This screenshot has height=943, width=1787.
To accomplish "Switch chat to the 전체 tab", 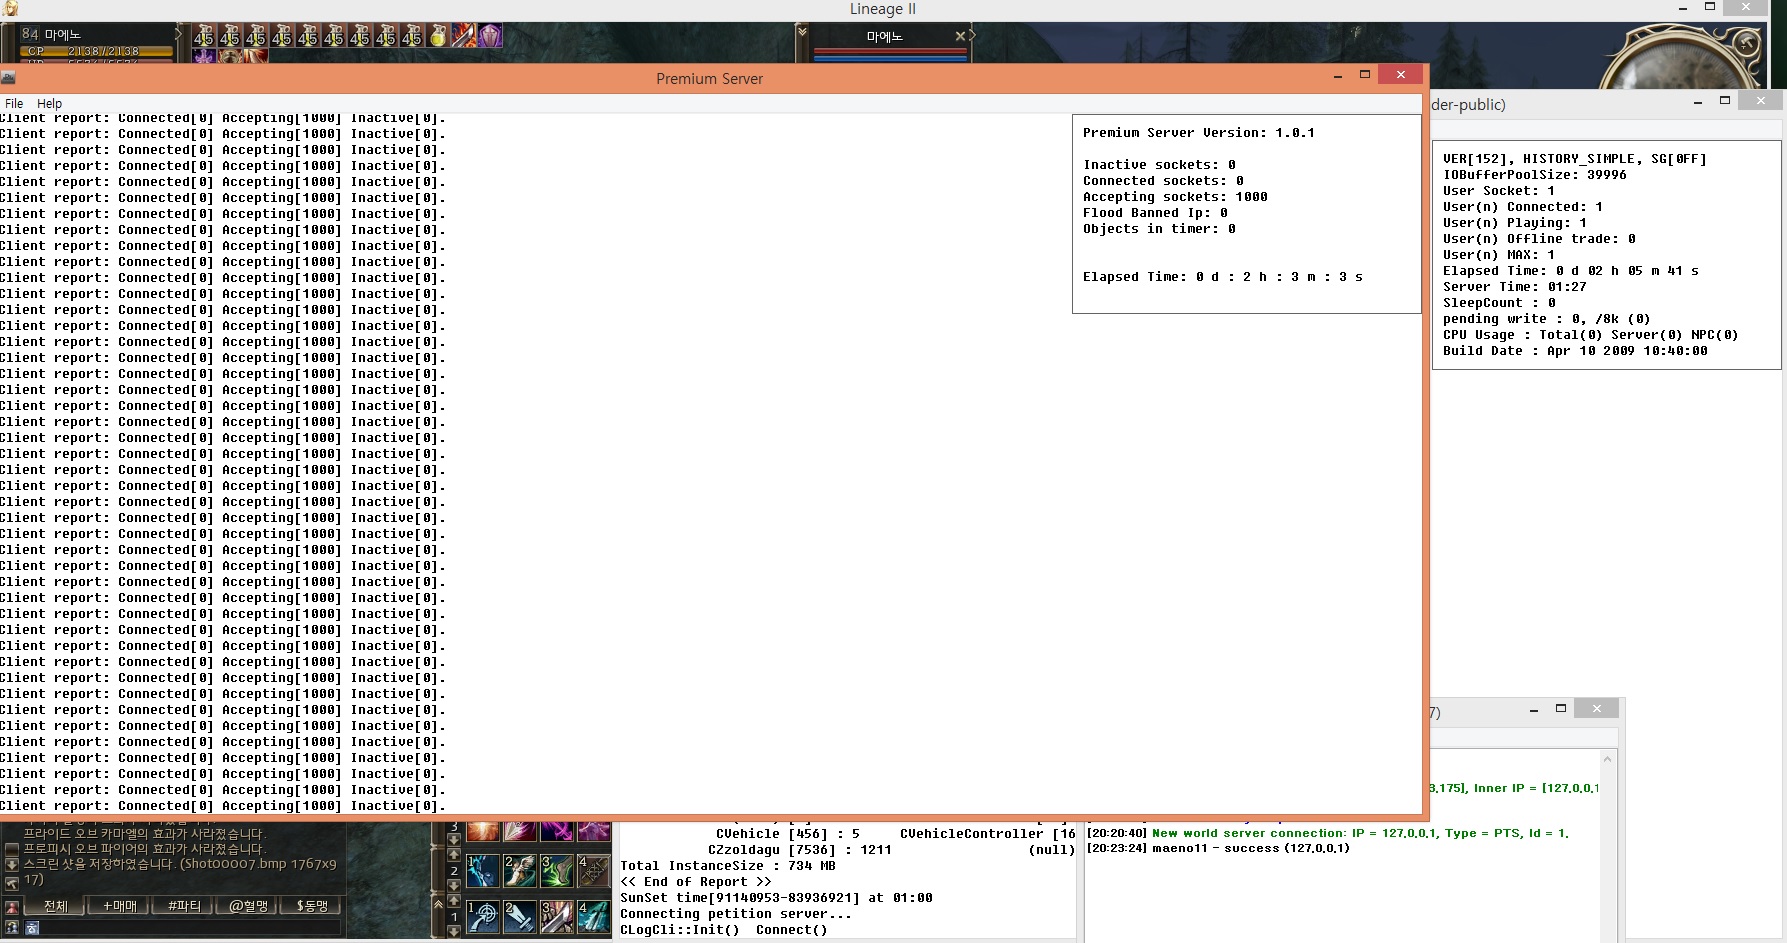I will 56,906.
